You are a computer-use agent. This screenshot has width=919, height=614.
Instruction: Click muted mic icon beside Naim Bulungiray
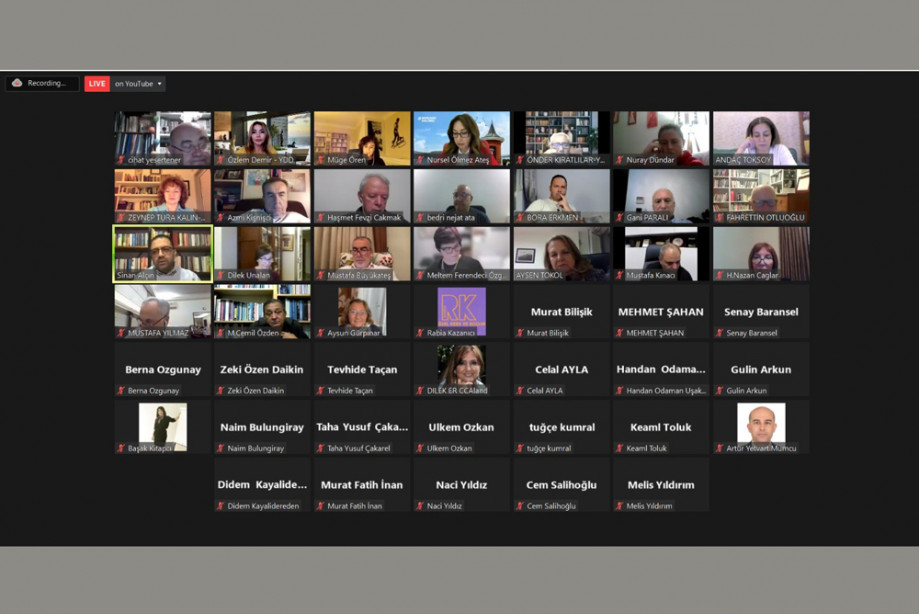click(x=221, y=449)
